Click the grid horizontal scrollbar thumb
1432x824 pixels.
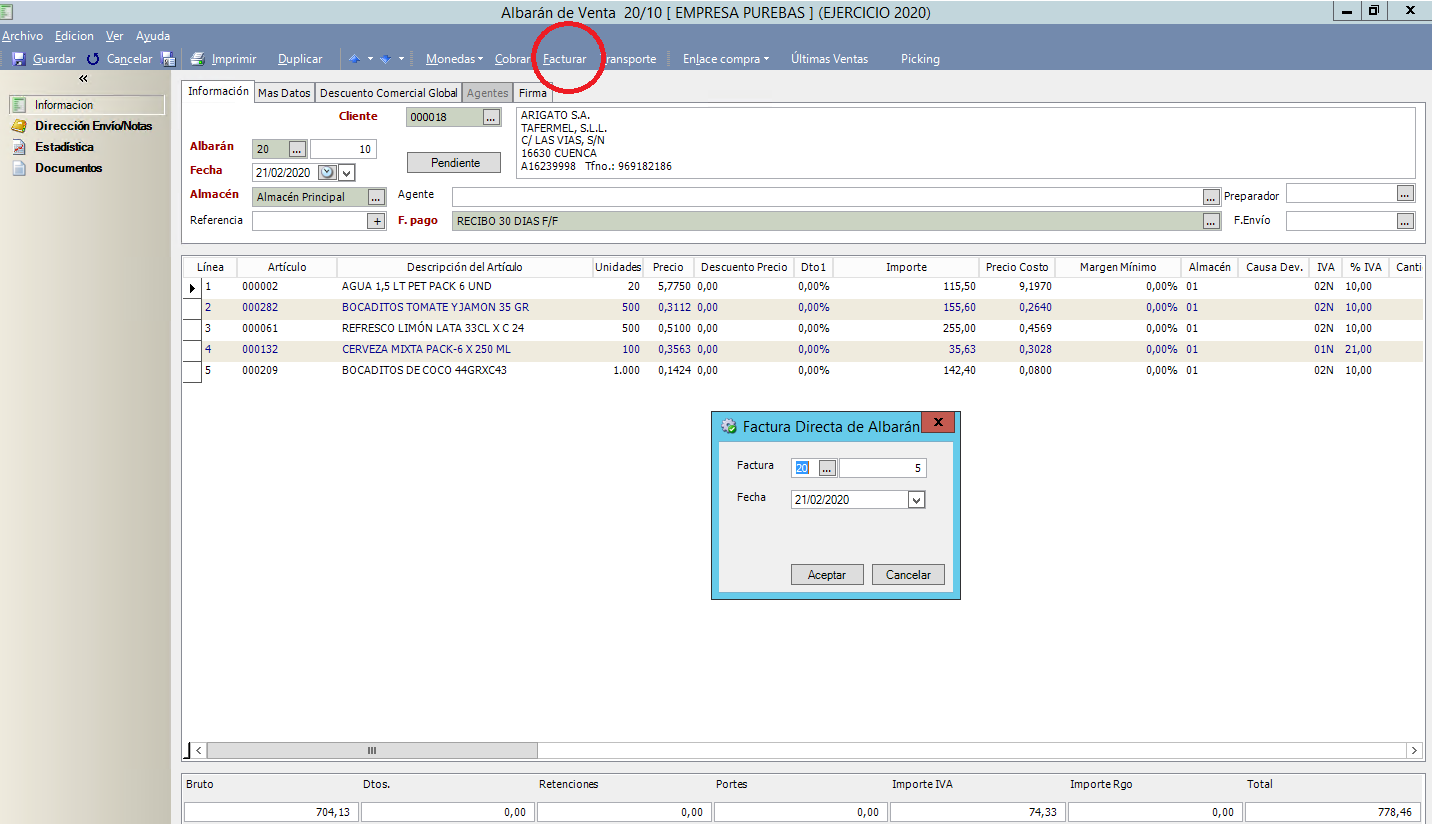click(x=372, y=750)
